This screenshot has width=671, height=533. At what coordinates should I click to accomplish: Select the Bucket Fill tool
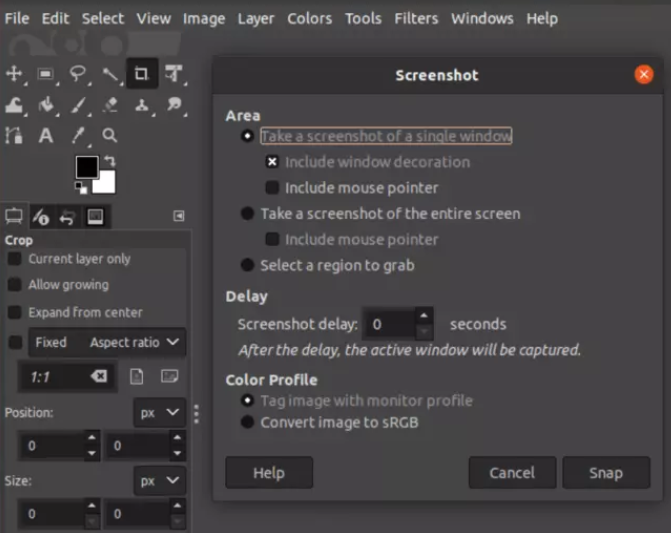[46, 105]
